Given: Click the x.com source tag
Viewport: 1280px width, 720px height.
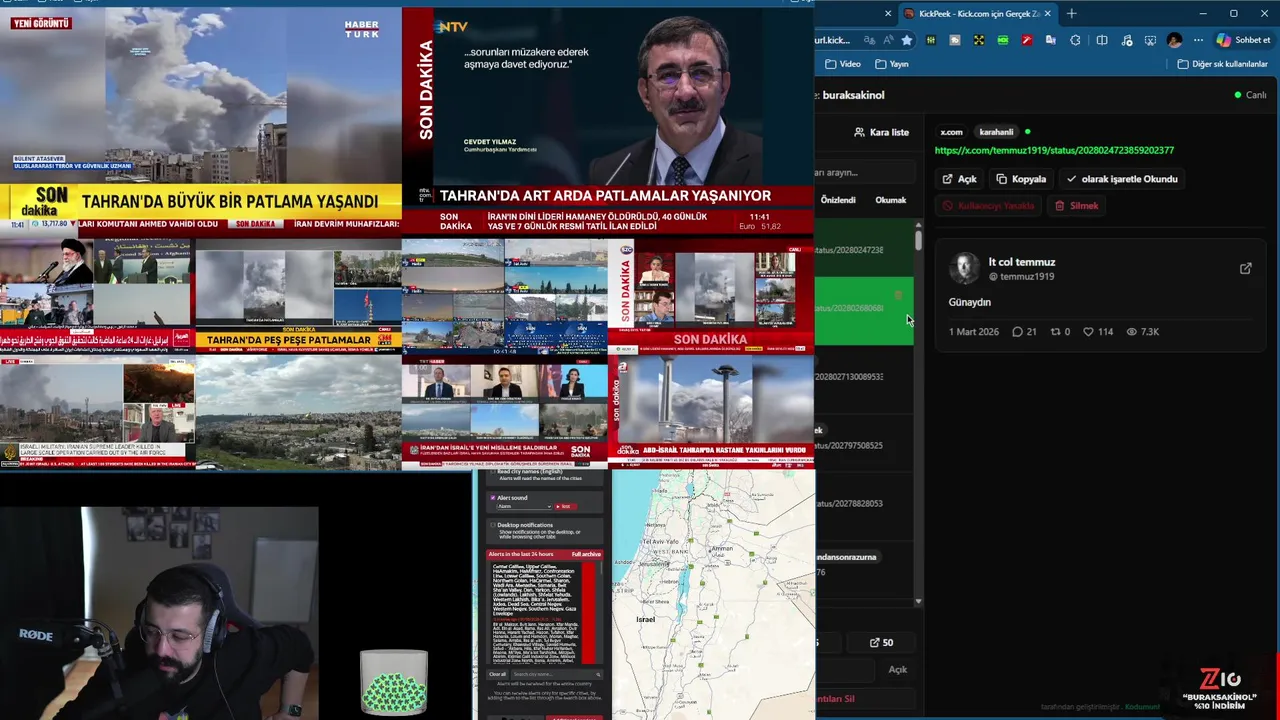Looking at the screenshot, I should click(951, 132).
